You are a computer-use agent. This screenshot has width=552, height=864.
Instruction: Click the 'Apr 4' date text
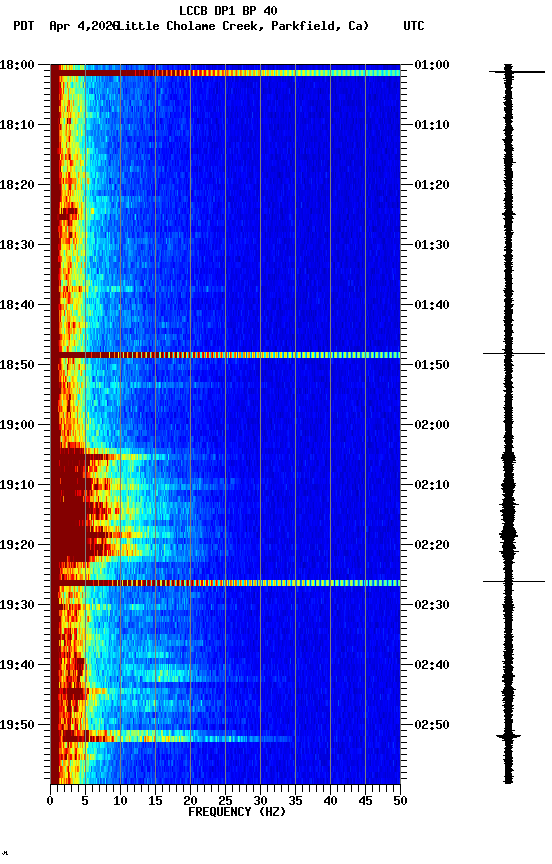69,26
